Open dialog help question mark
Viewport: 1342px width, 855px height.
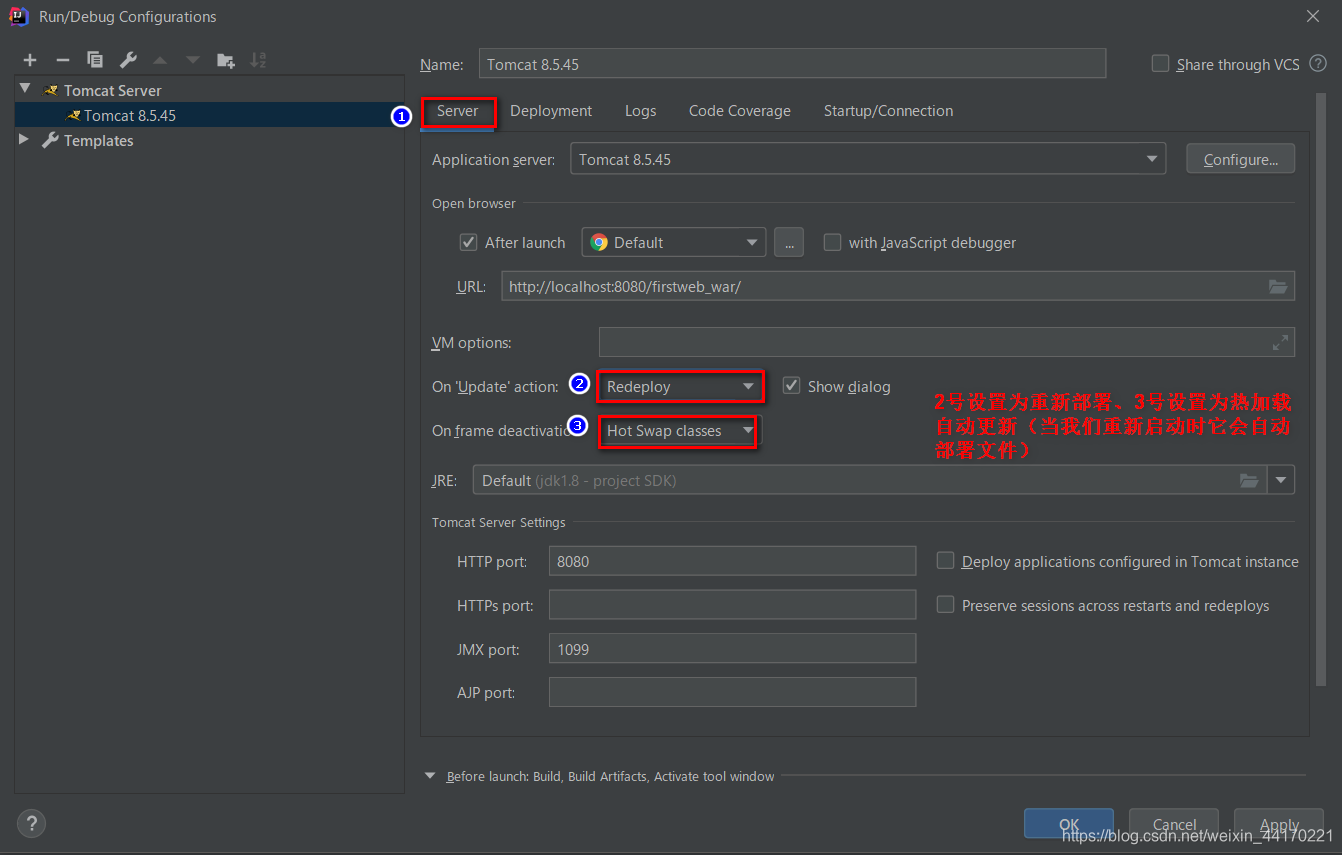(x=31, y=824)
